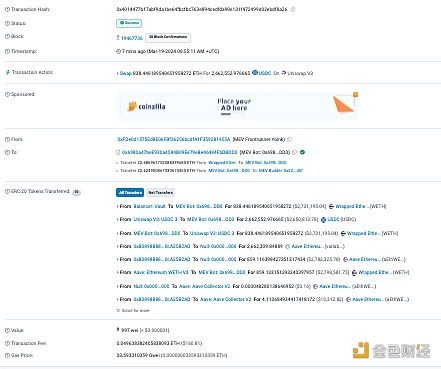
Task: Switch to the All Transfers tab
Action: pyautogui.click(x=130, y=192)
